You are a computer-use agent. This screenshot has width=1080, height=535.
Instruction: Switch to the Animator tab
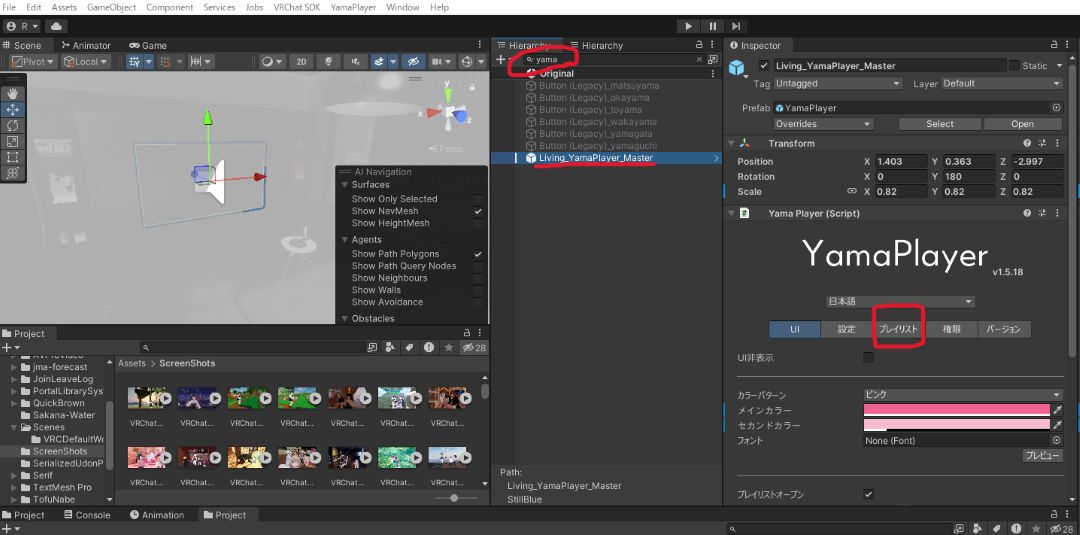86,45
